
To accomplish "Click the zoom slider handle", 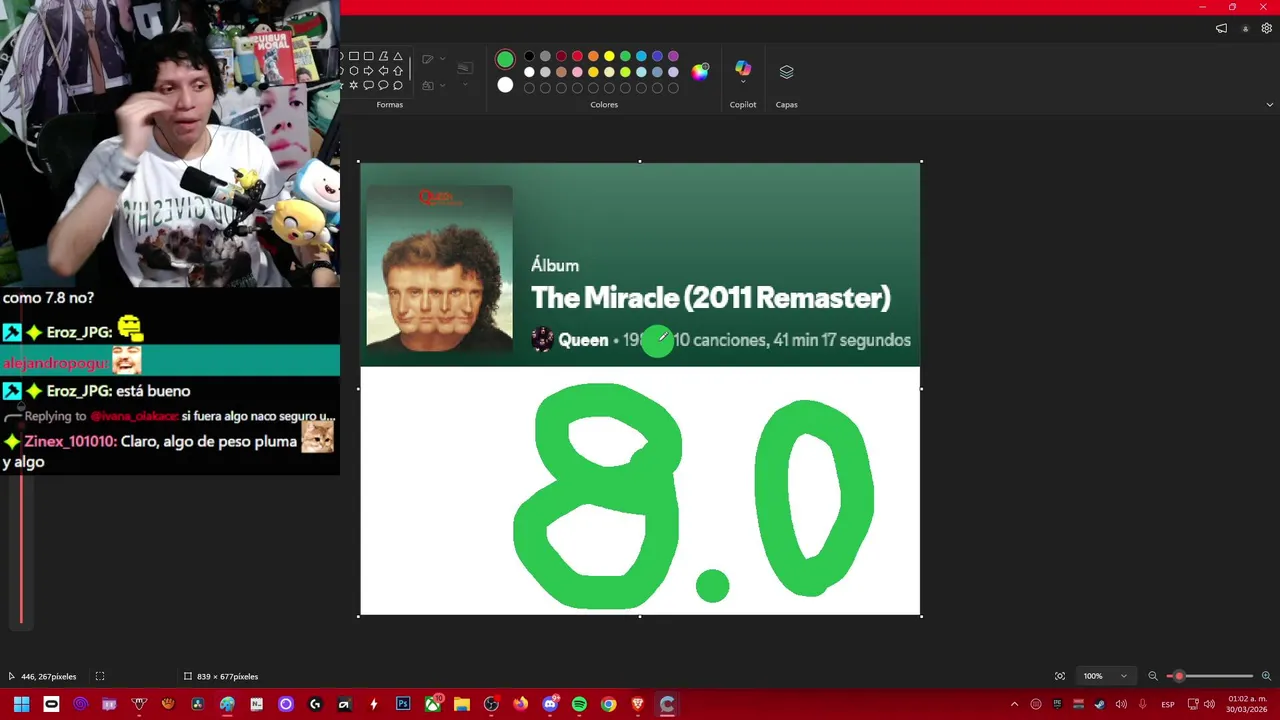I will (x=1179, y=676).
